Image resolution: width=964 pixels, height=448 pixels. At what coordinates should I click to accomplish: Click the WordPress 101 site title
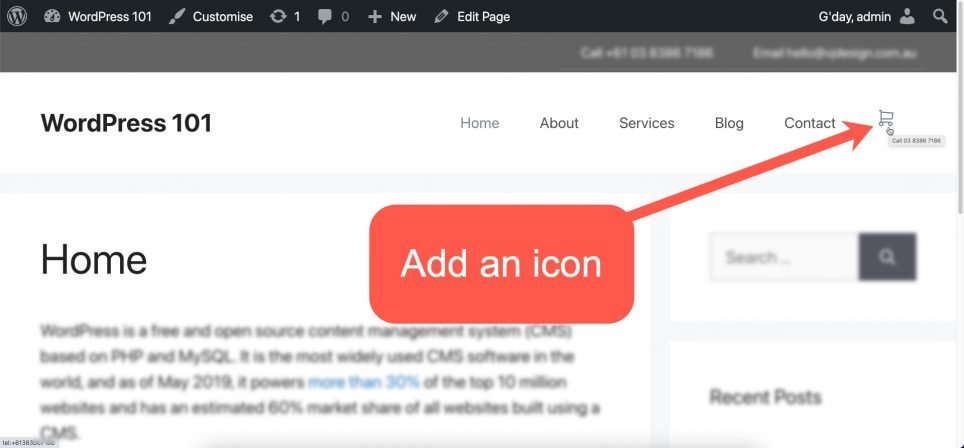[126, 123]
